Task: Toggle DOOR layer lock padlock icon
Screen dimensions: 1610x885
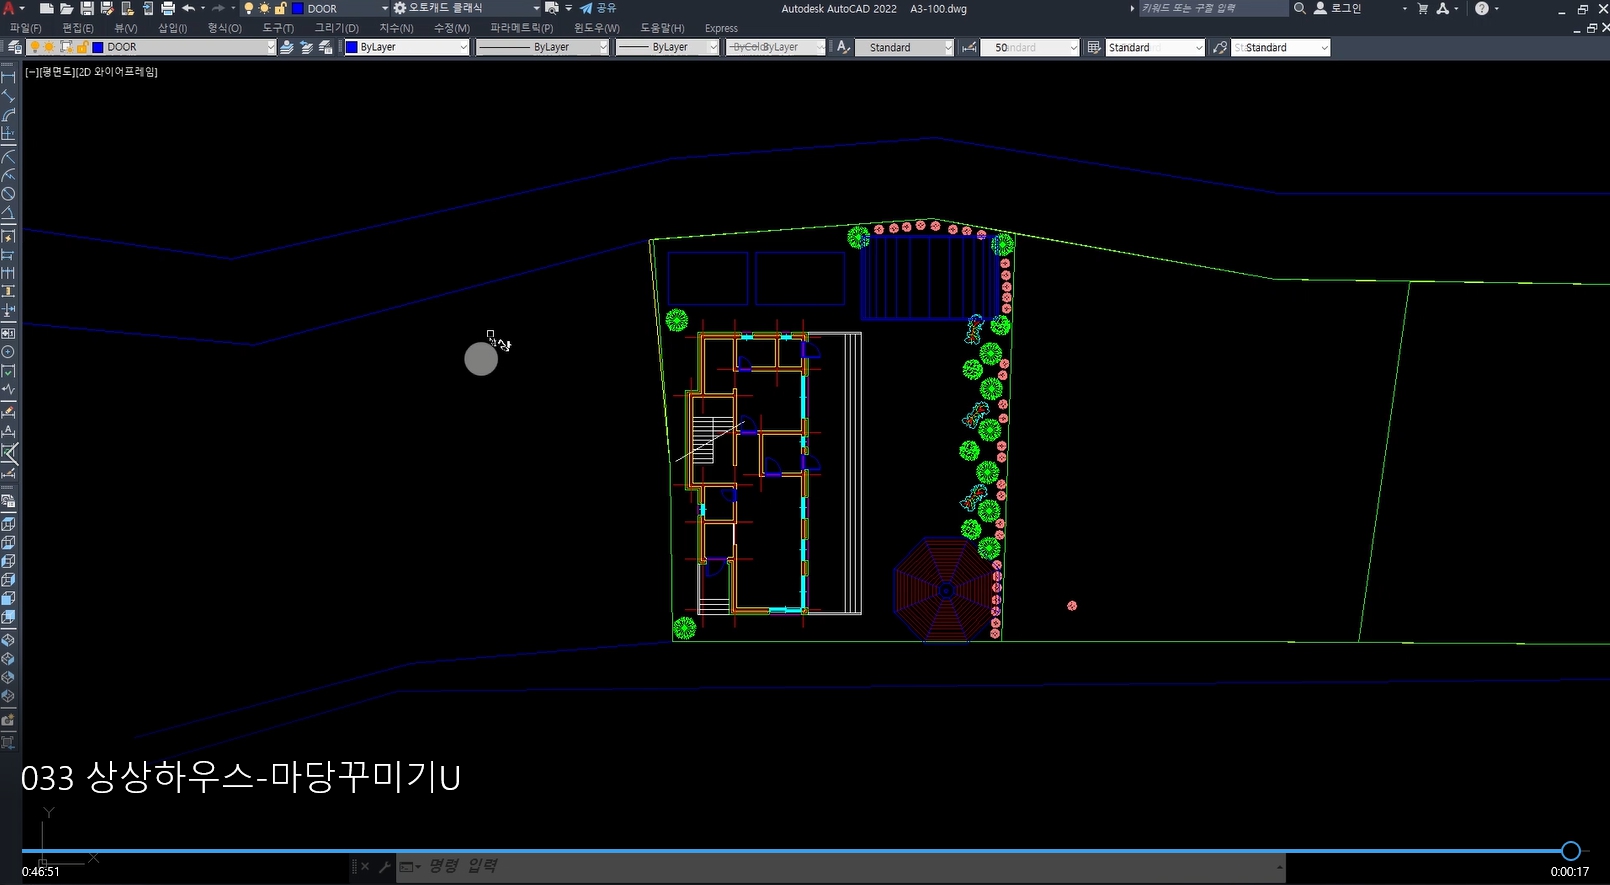Action: (x=82, y=47)
